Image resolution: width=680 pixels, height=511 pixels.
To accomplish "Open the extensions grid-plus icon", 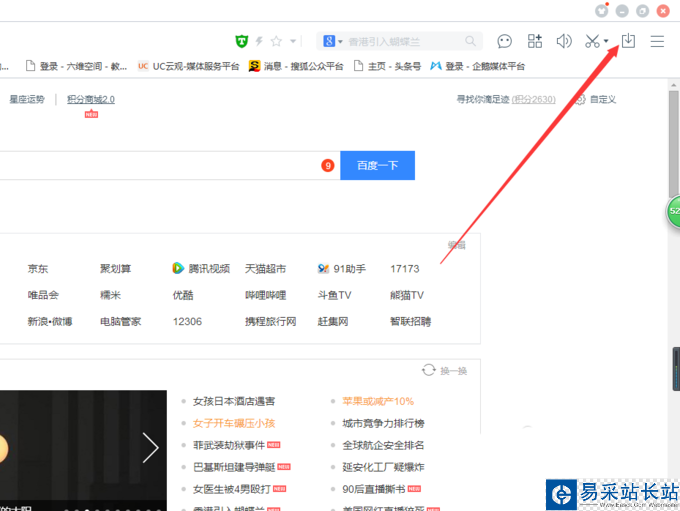I will tap(535, 41).
